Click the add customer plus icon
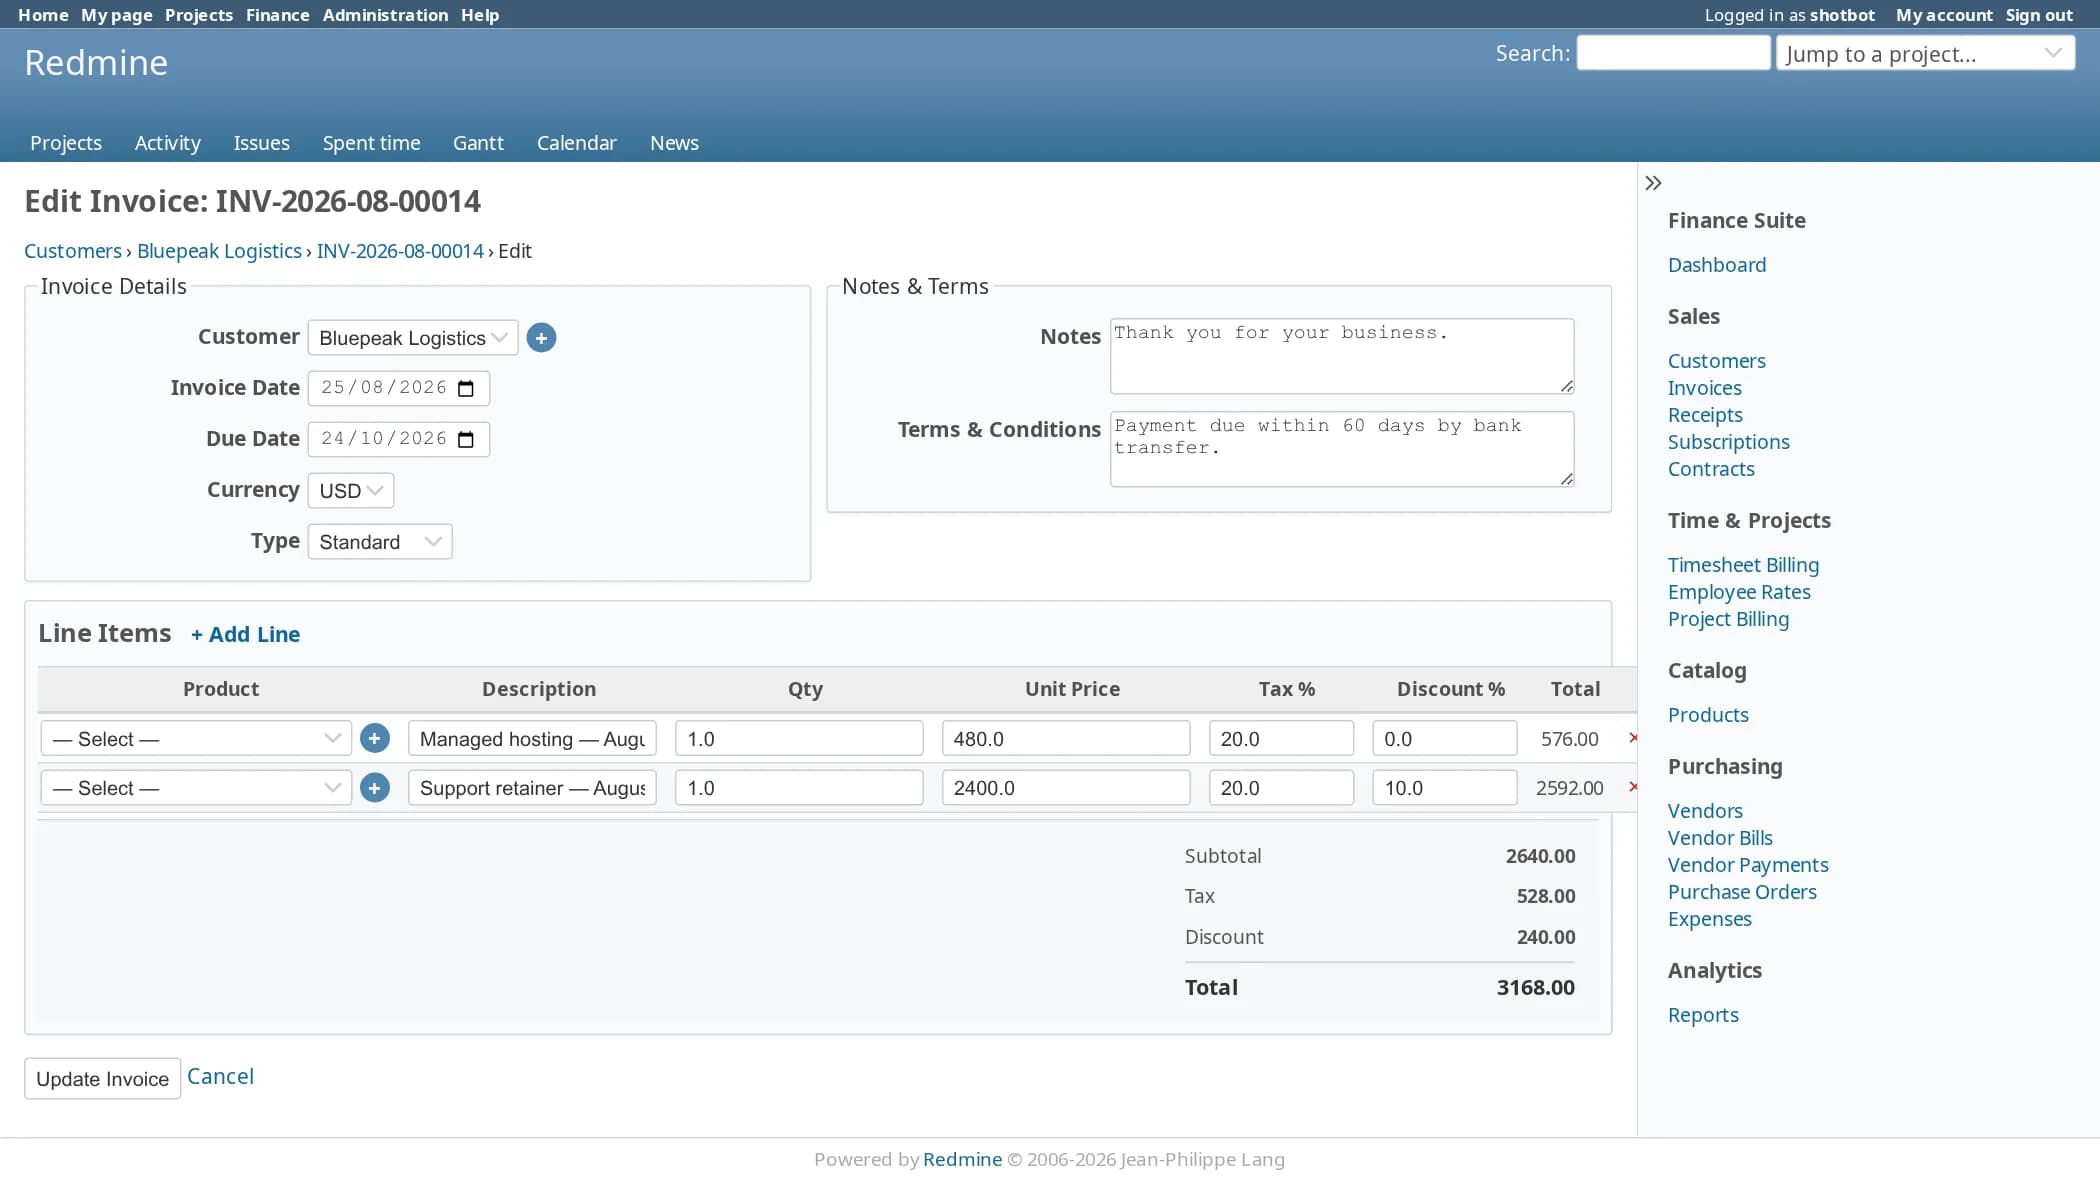 (x=541, y=338)
